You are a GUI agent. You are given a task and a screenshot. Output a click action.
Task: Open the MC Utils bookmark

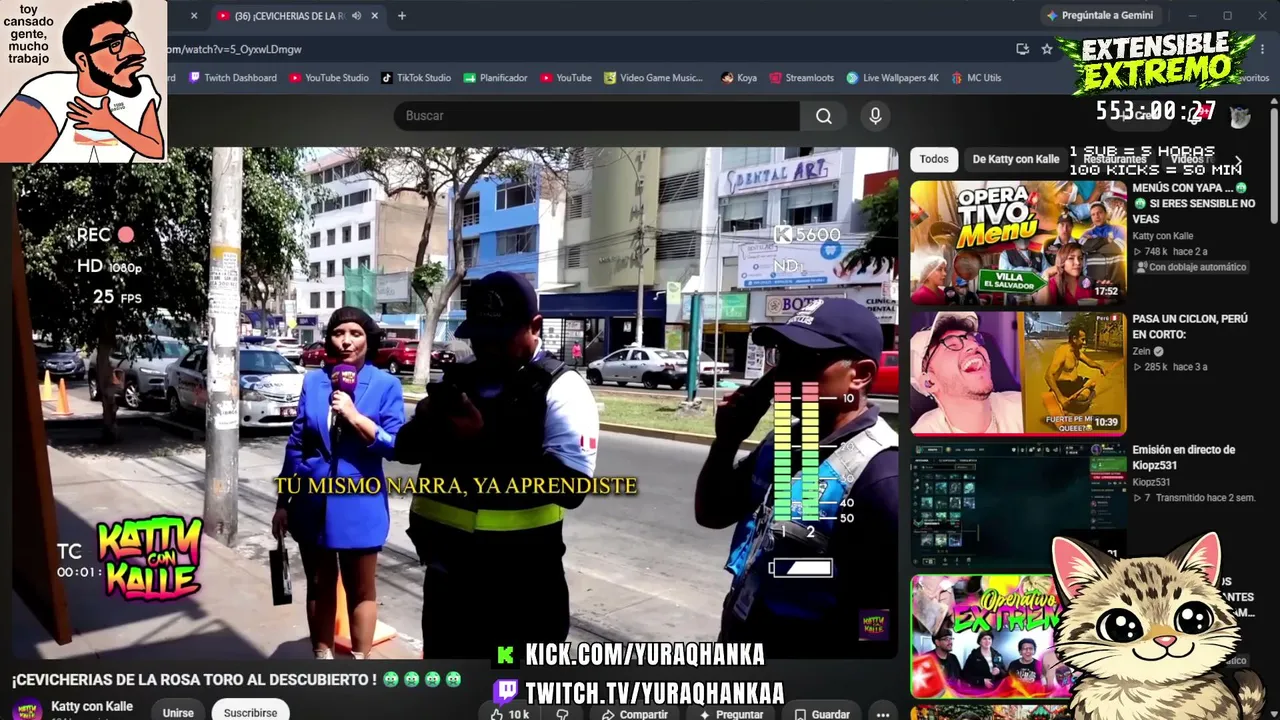[975, 78]
